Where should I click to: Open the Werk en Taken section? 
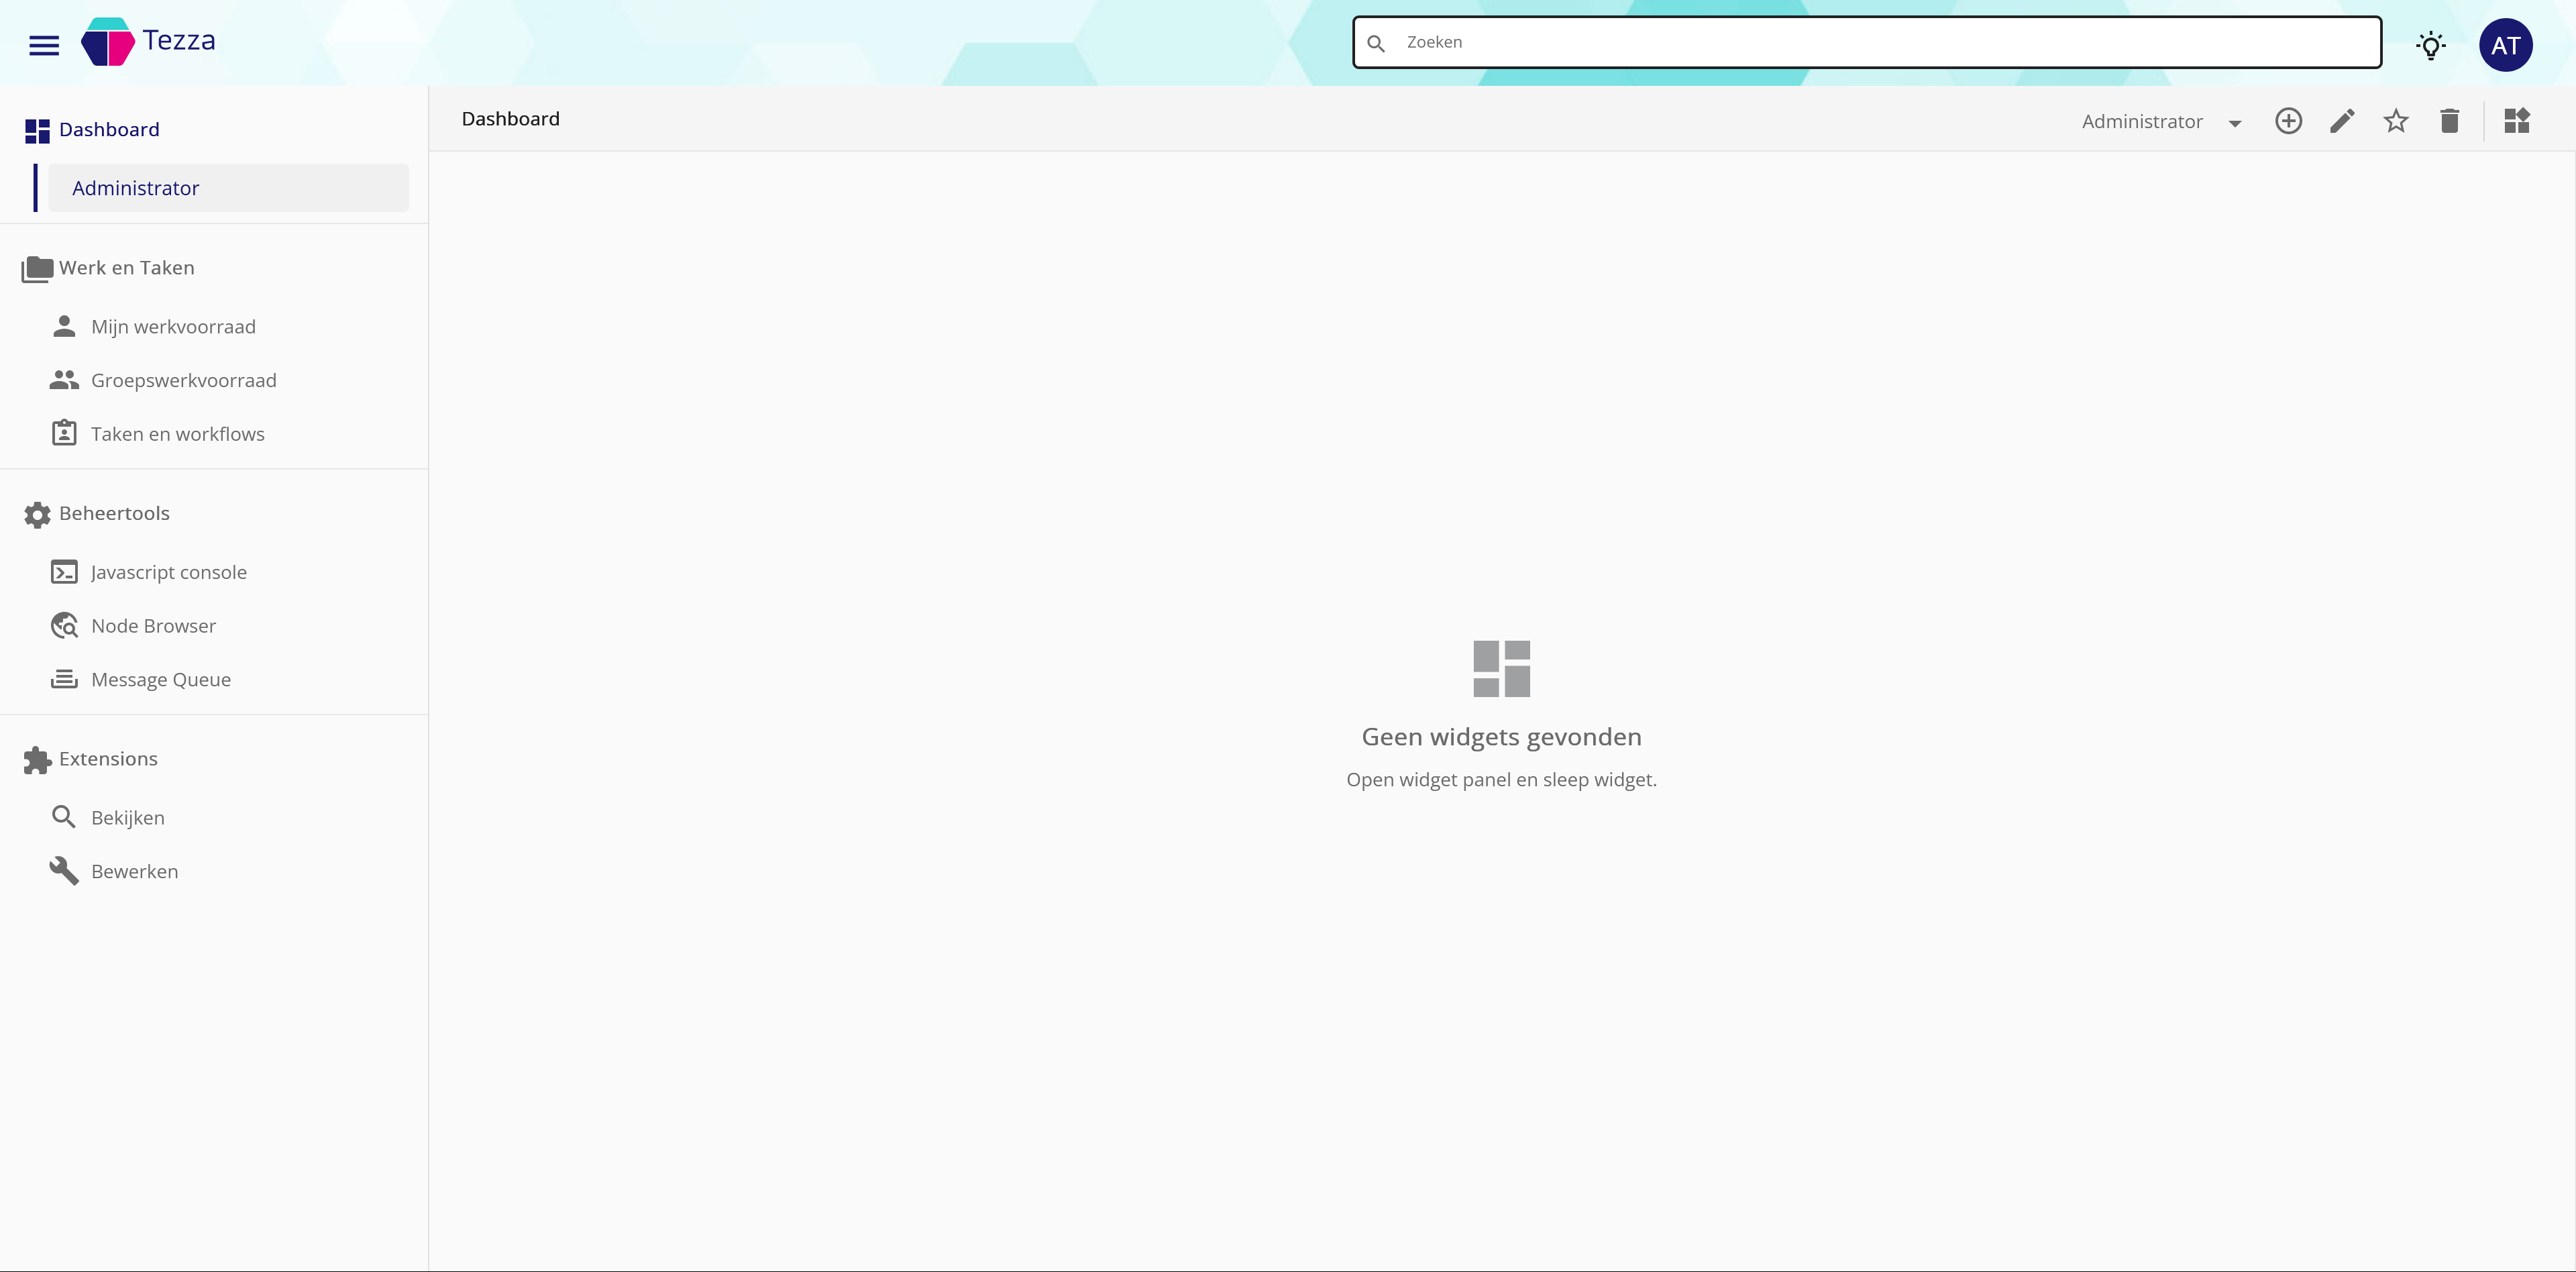click(126, 268)
